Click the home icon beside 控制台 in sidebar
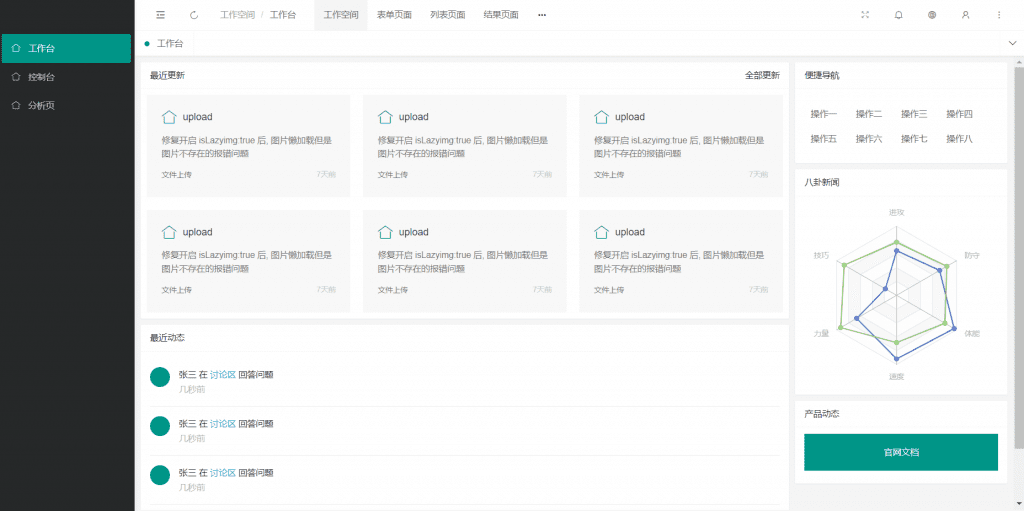 16,76
